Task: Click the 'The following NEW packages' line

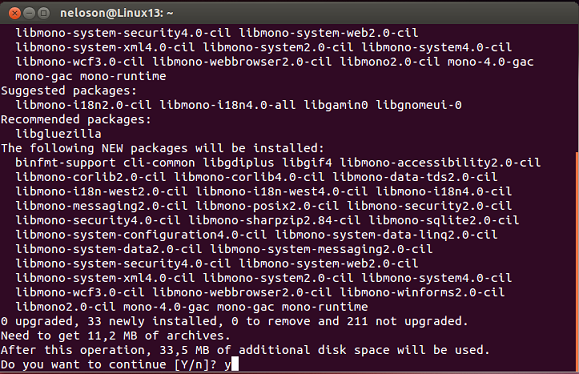Action: coord(162,148)
